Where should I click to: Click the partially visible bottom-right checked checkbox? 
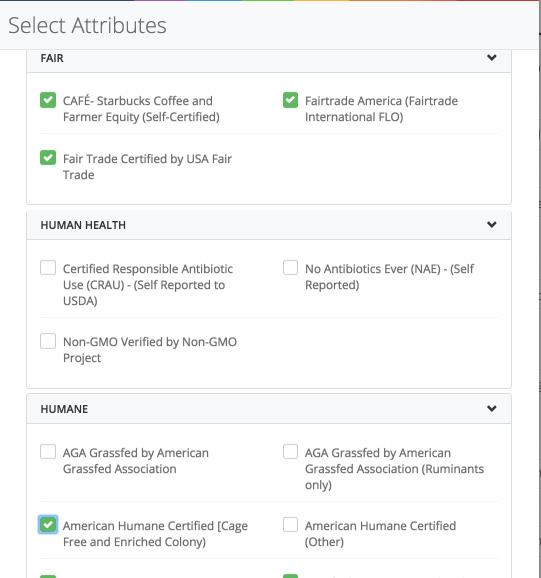click(x=290, y=576)
